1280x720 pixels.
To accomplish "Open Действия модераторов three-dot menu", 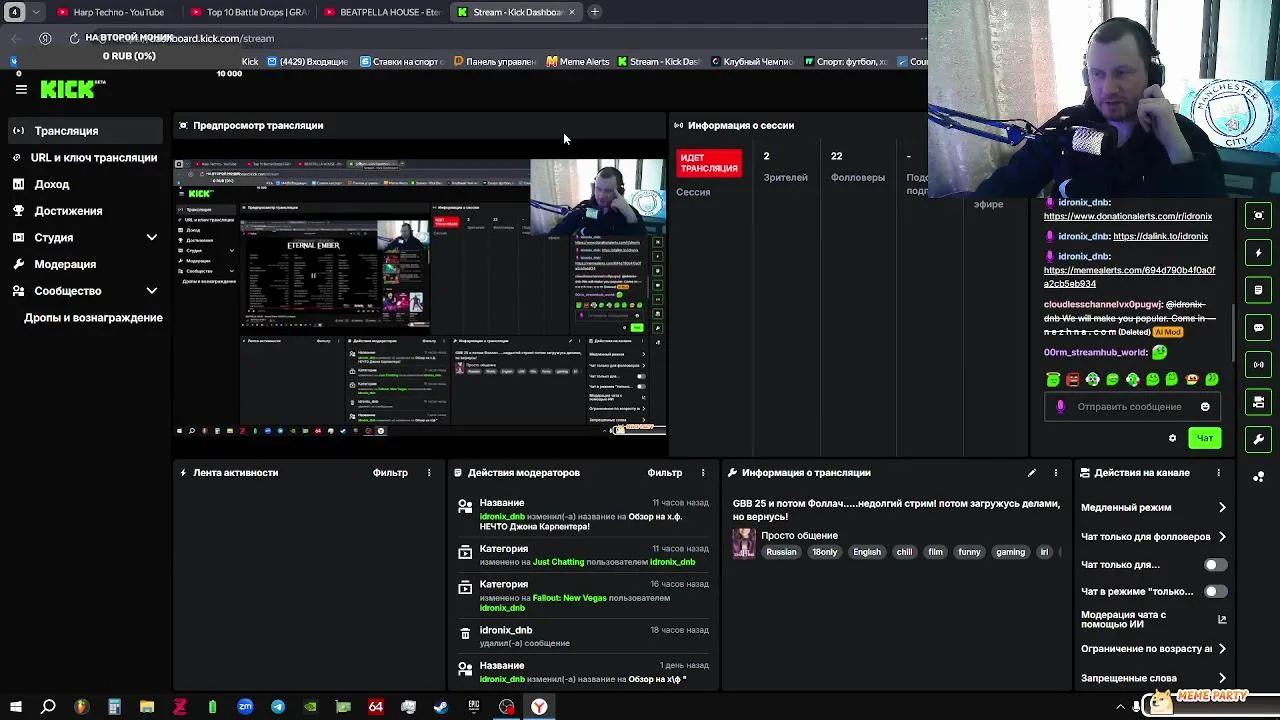I will pos(703,473).
